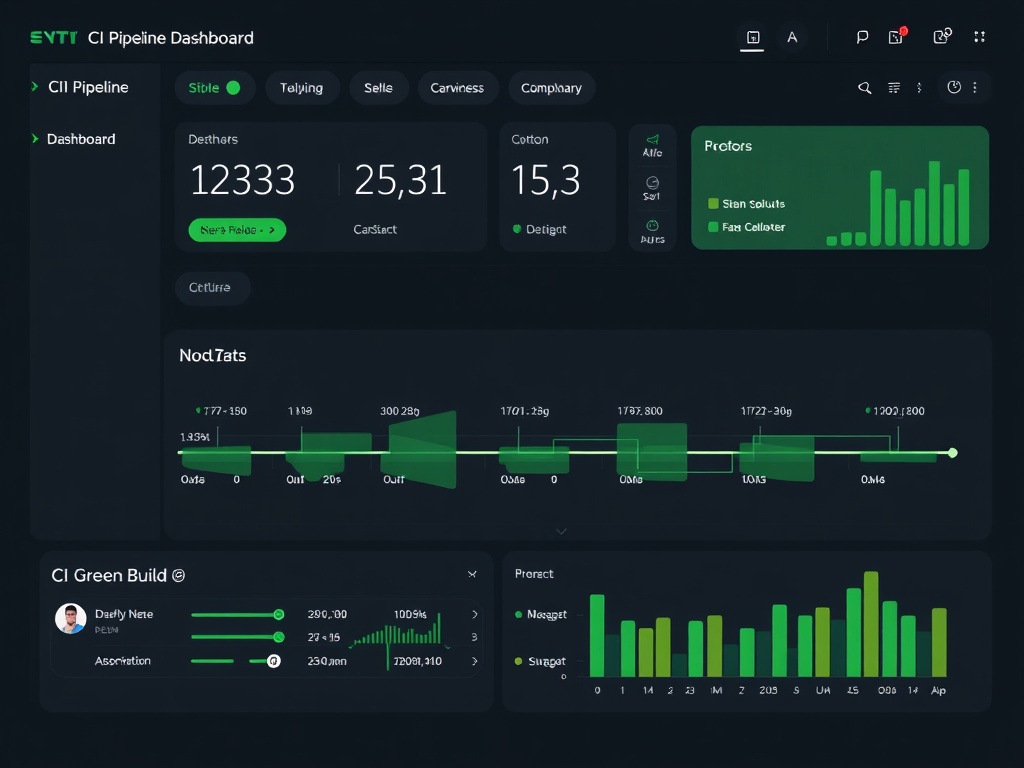Open the timer icon above the filter bar
The image size is (1024, 768).
click(954, 88)
